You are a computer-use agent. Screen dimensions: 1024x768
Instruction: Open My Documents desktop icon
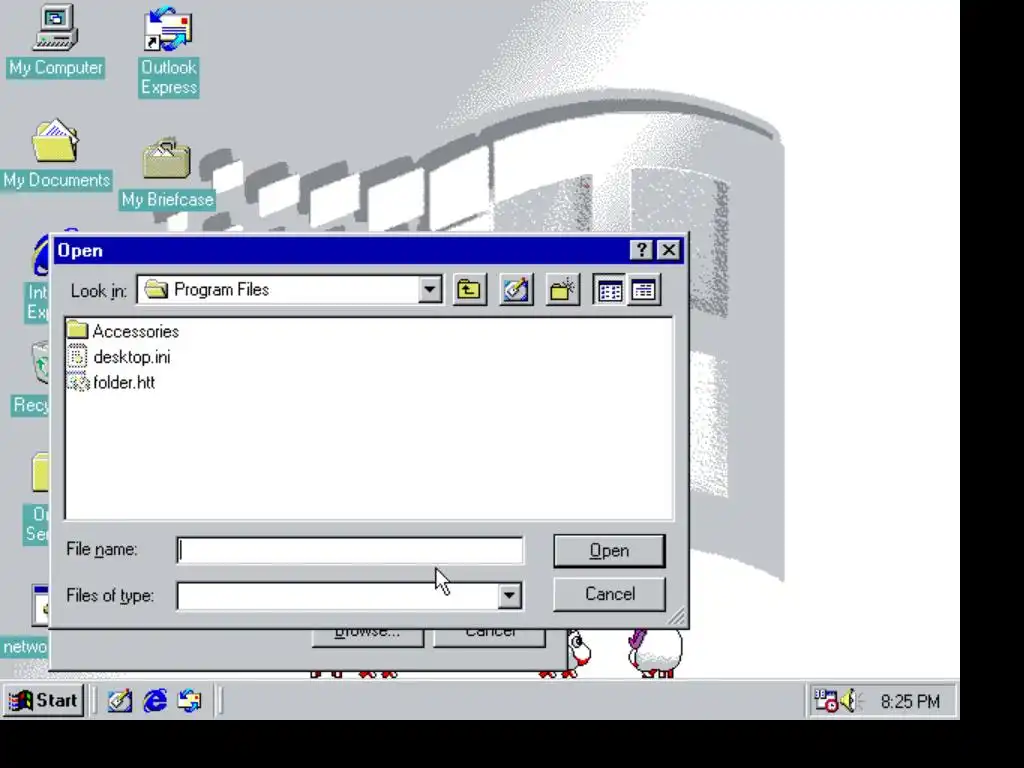click(56, 153)
